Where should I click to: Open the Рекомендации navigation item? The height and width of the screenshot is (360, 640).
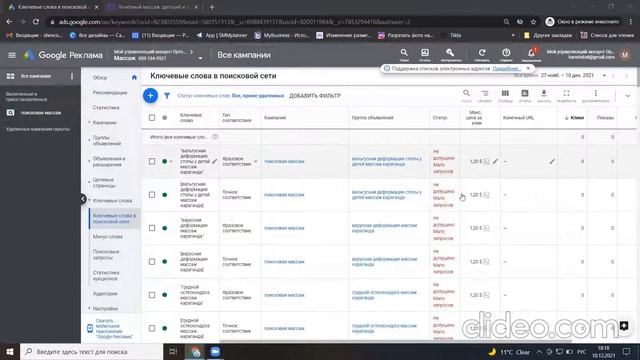pos(110,93)
